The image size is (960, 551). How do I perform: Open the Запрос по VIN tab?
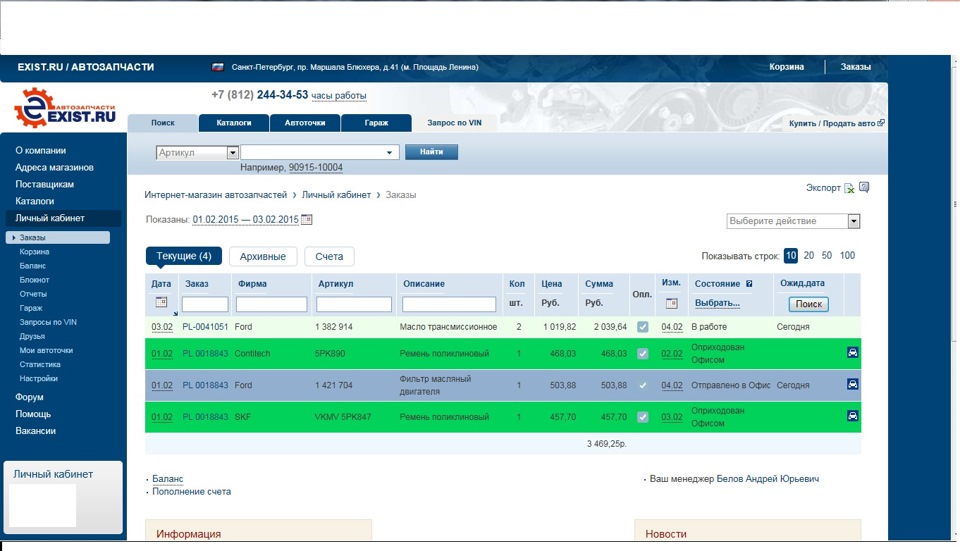tap(454, 122)
